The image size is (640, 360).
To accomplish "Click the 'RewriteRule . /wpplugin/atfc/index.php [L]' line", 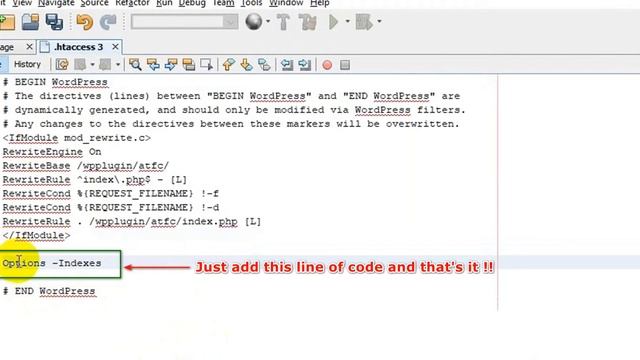I will (x=132, y=222).
